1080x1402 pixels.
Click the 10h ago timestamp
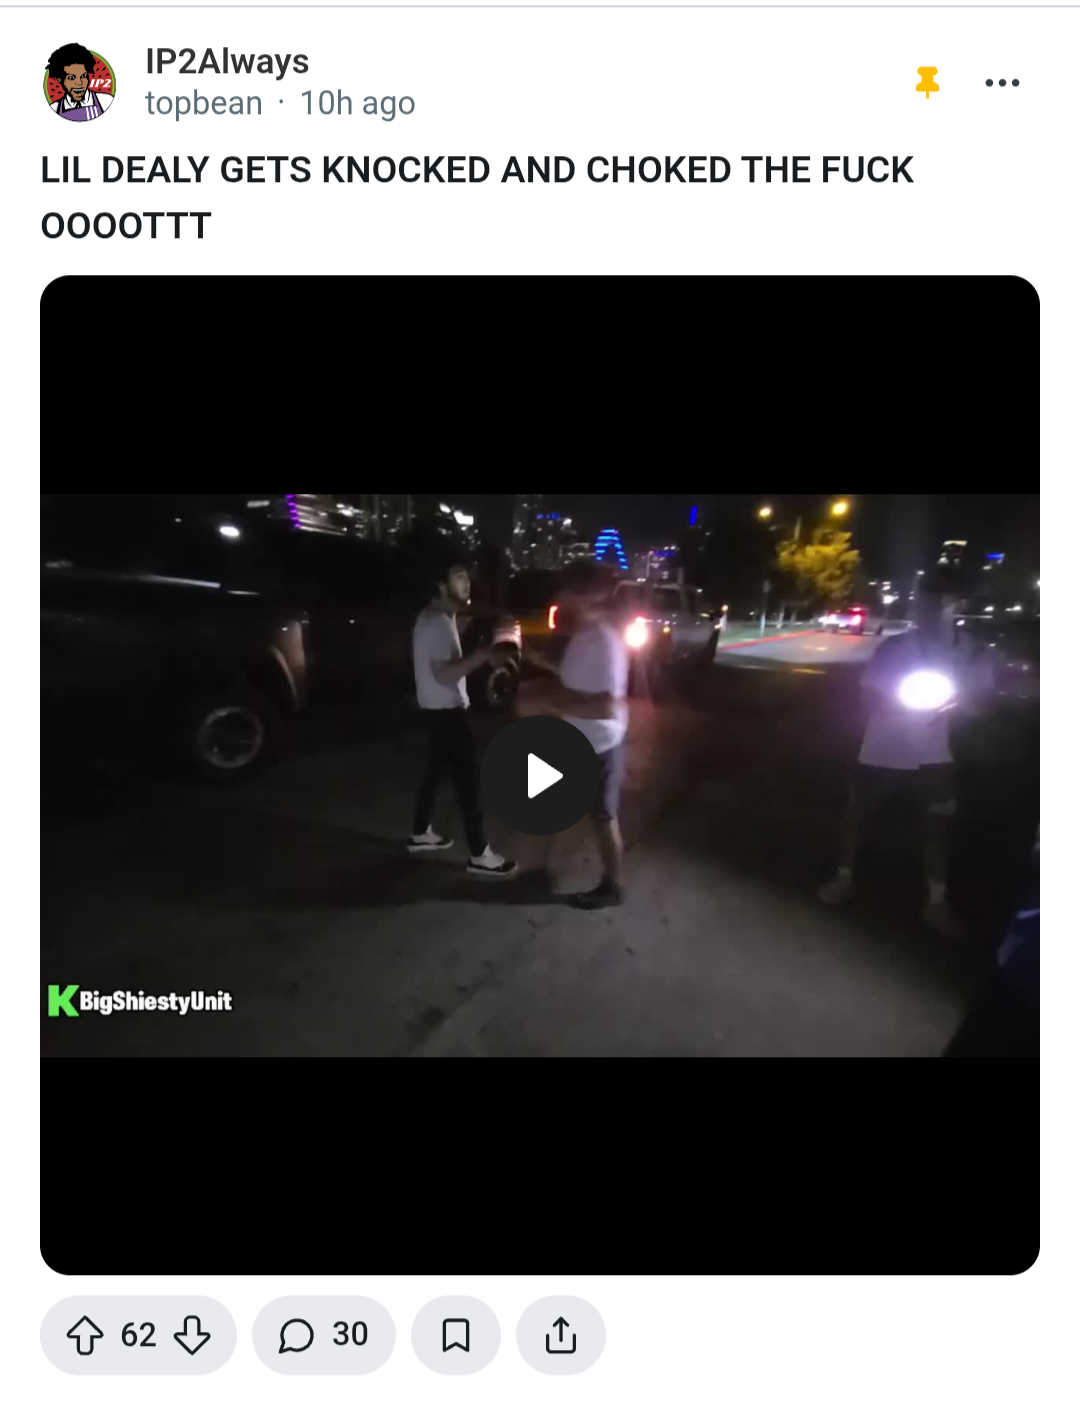pyautogui.click(x=357, y=103)
